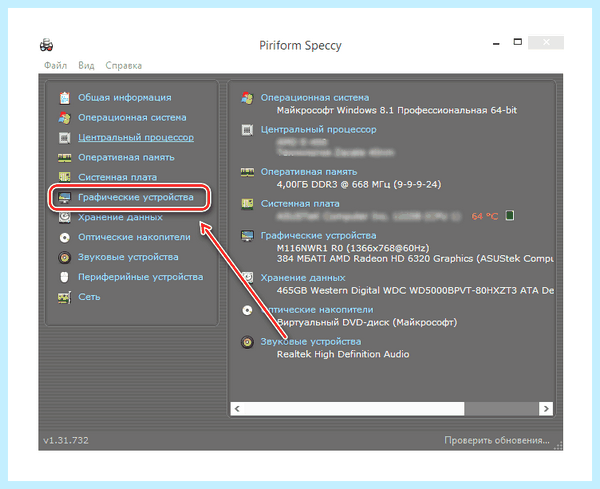The image size is (600, 489).
Task: Open Оперативная память sidebar section
Action: click(x=126, y=157)
